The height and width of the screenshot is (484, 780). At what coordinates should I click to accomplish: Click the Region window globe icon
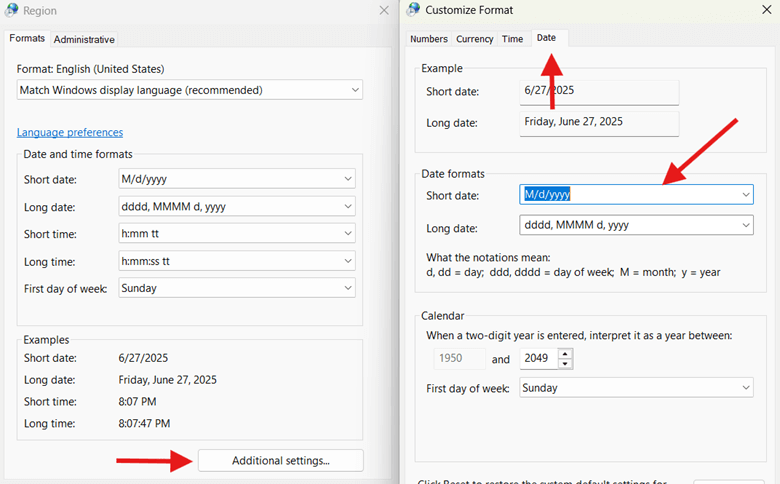point(11,10)
